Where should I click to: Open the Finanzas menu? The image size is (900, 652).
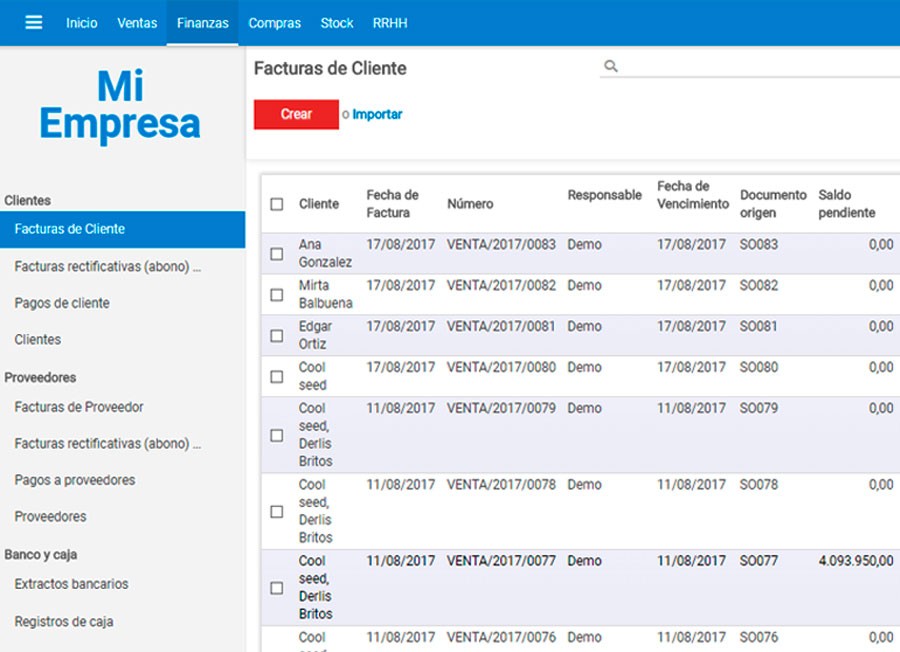click(203, 23)
